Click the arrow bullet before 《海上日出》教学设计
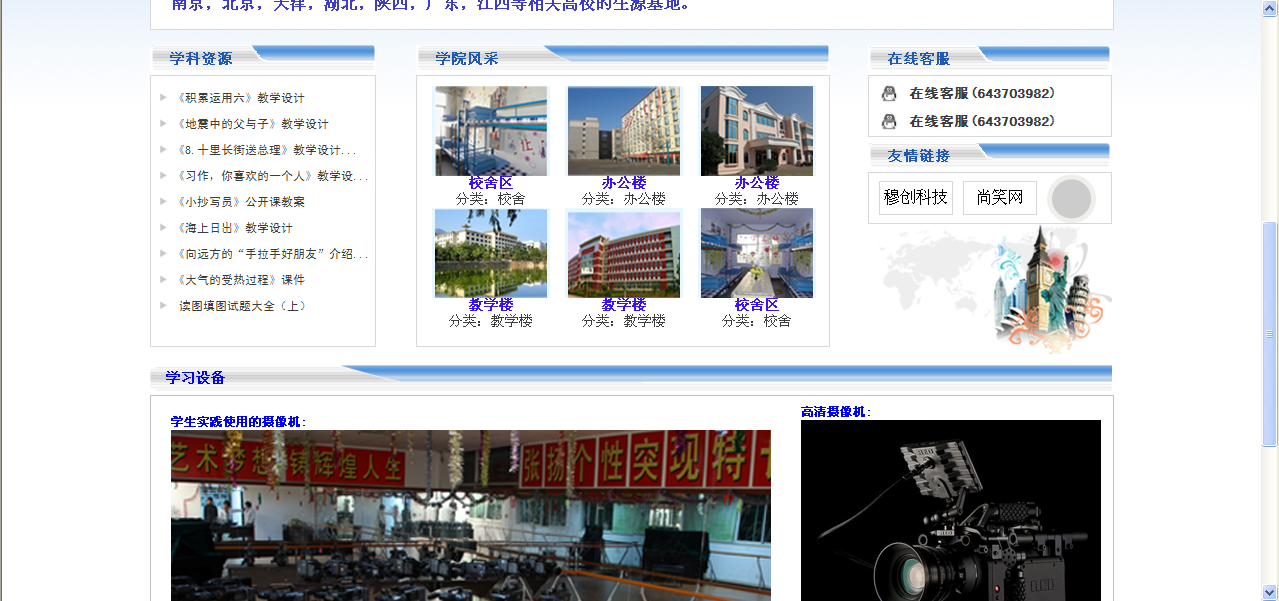The height and width of the screenshot is (601, 1279). [x=163, y=228]
